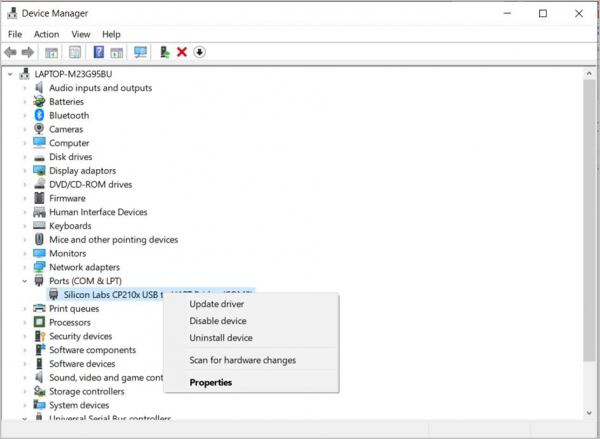Open Properties from the context menu

[x=251, y=382]
